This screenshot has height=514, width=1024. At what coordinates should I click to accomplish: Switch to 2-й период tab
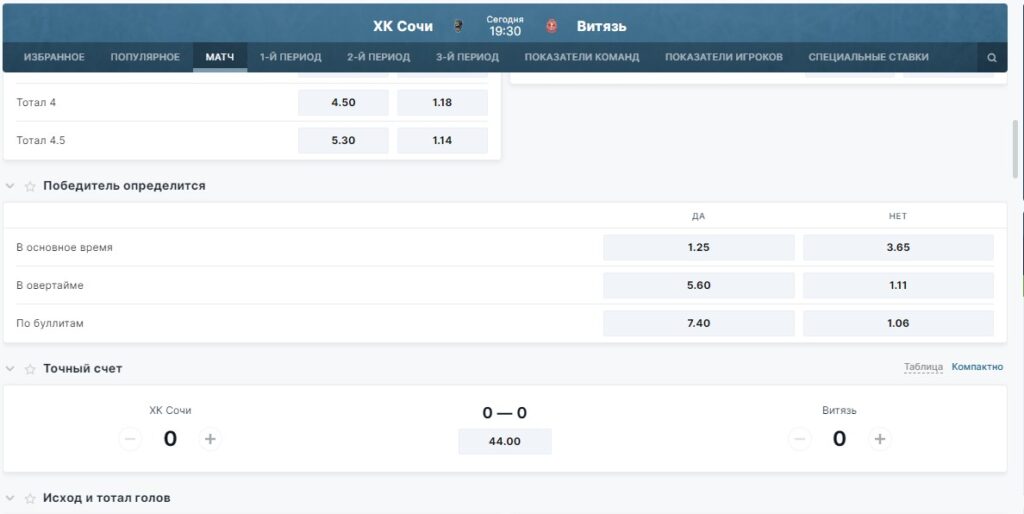(x=379, y=57)
